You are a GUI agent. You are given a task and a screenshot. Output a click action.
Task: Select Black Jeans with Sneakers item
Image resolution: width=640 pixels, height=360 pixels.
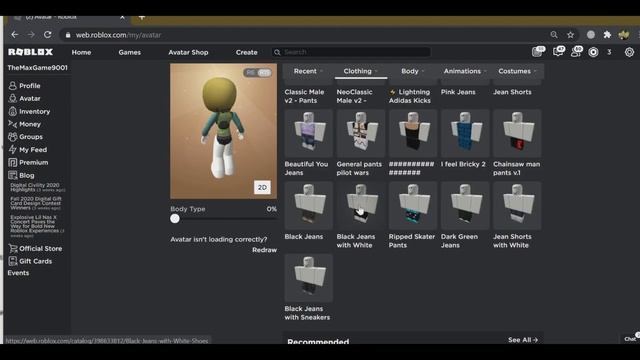[309, 287]
